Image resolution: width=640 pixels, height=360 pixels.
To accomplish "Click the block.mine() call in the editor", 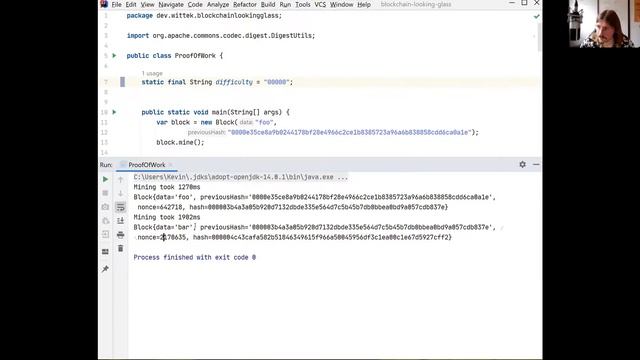I will pyautogui.click(x=180, y=142).
